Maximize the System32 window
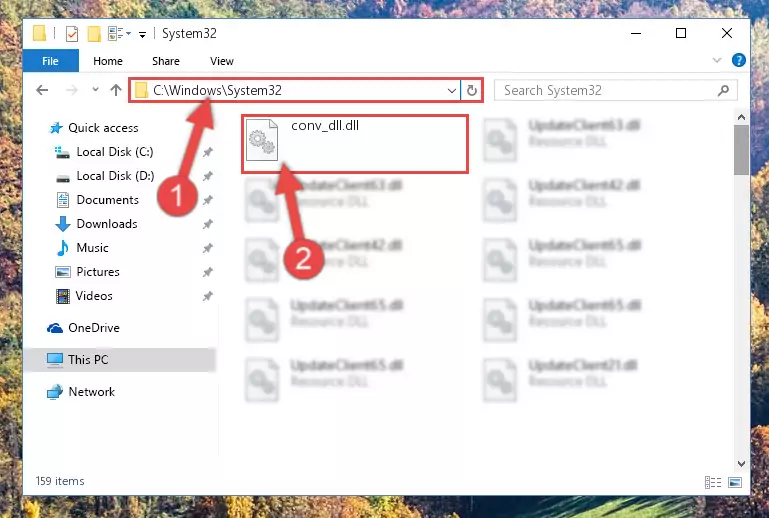The image size is (769, 518). pyautogui.click(x=681, y=33)
